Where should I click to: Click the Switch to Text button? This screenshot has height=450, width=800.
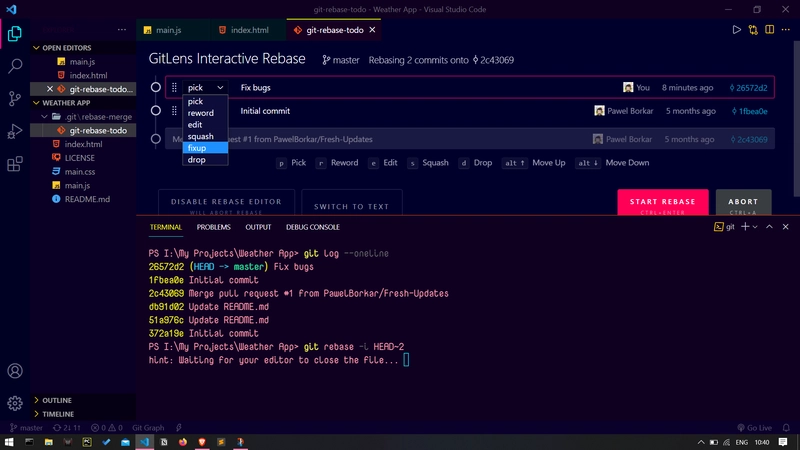tap(352, 203)
